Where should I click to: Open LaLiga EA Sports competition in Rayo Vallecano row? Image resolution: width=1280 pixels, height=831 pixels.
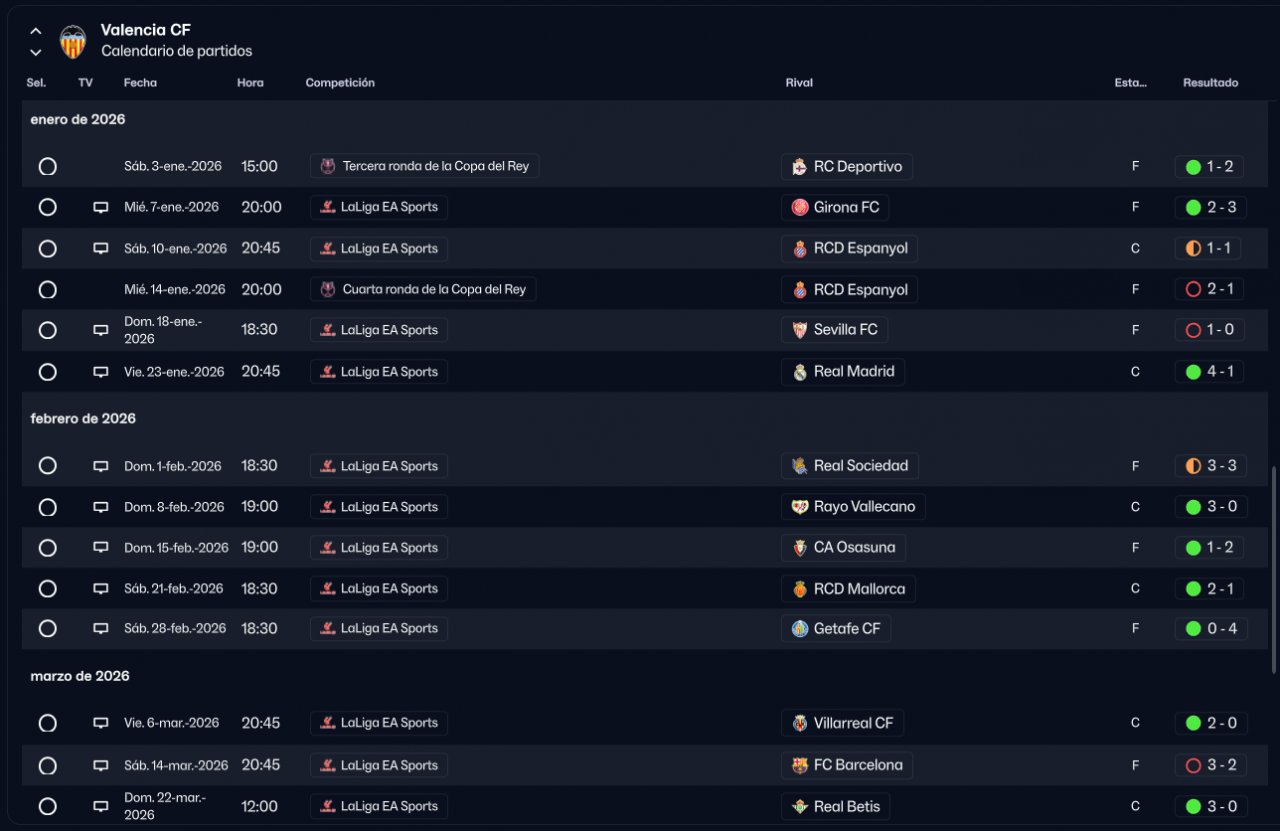coord(379,507)
